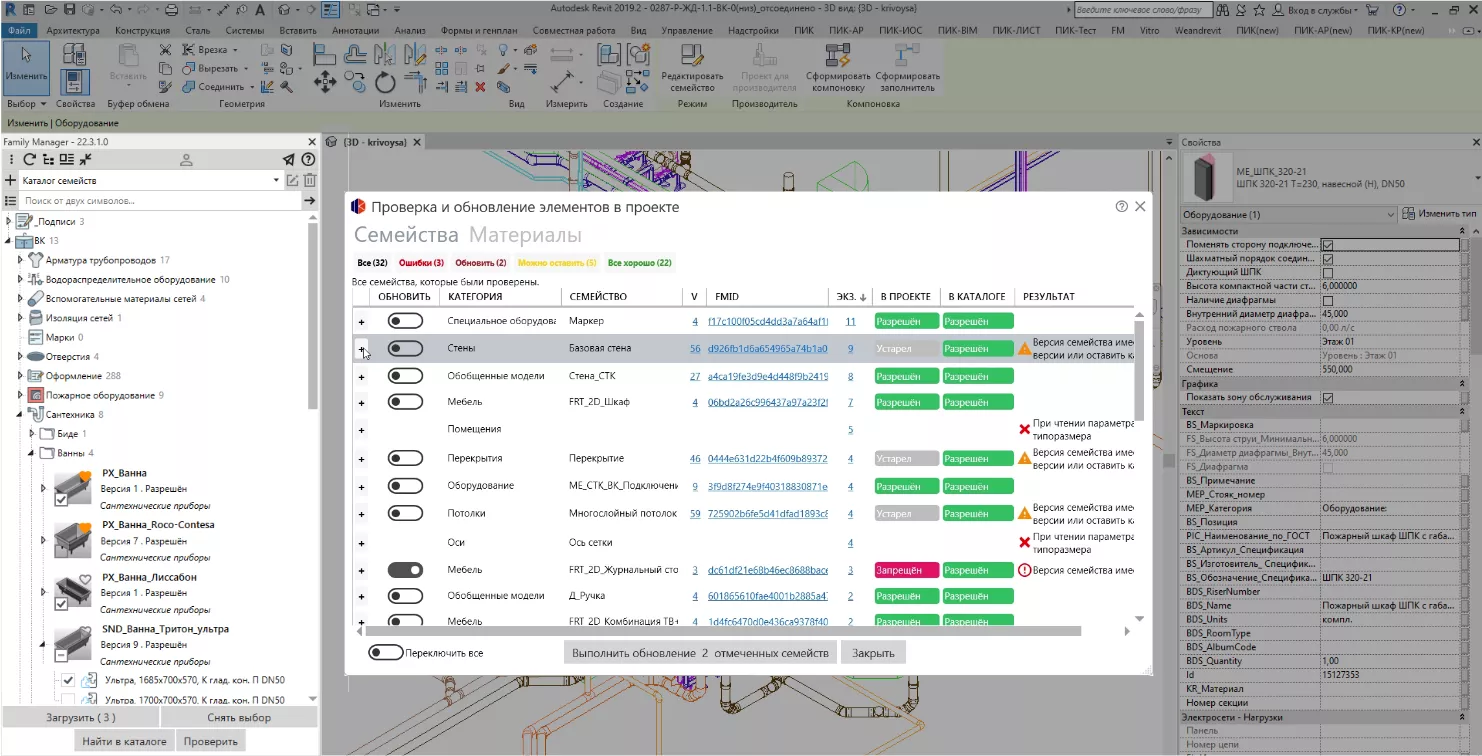Click the search arrow icon next to search field
The image size is (1482, 756).
pos(310,201)
